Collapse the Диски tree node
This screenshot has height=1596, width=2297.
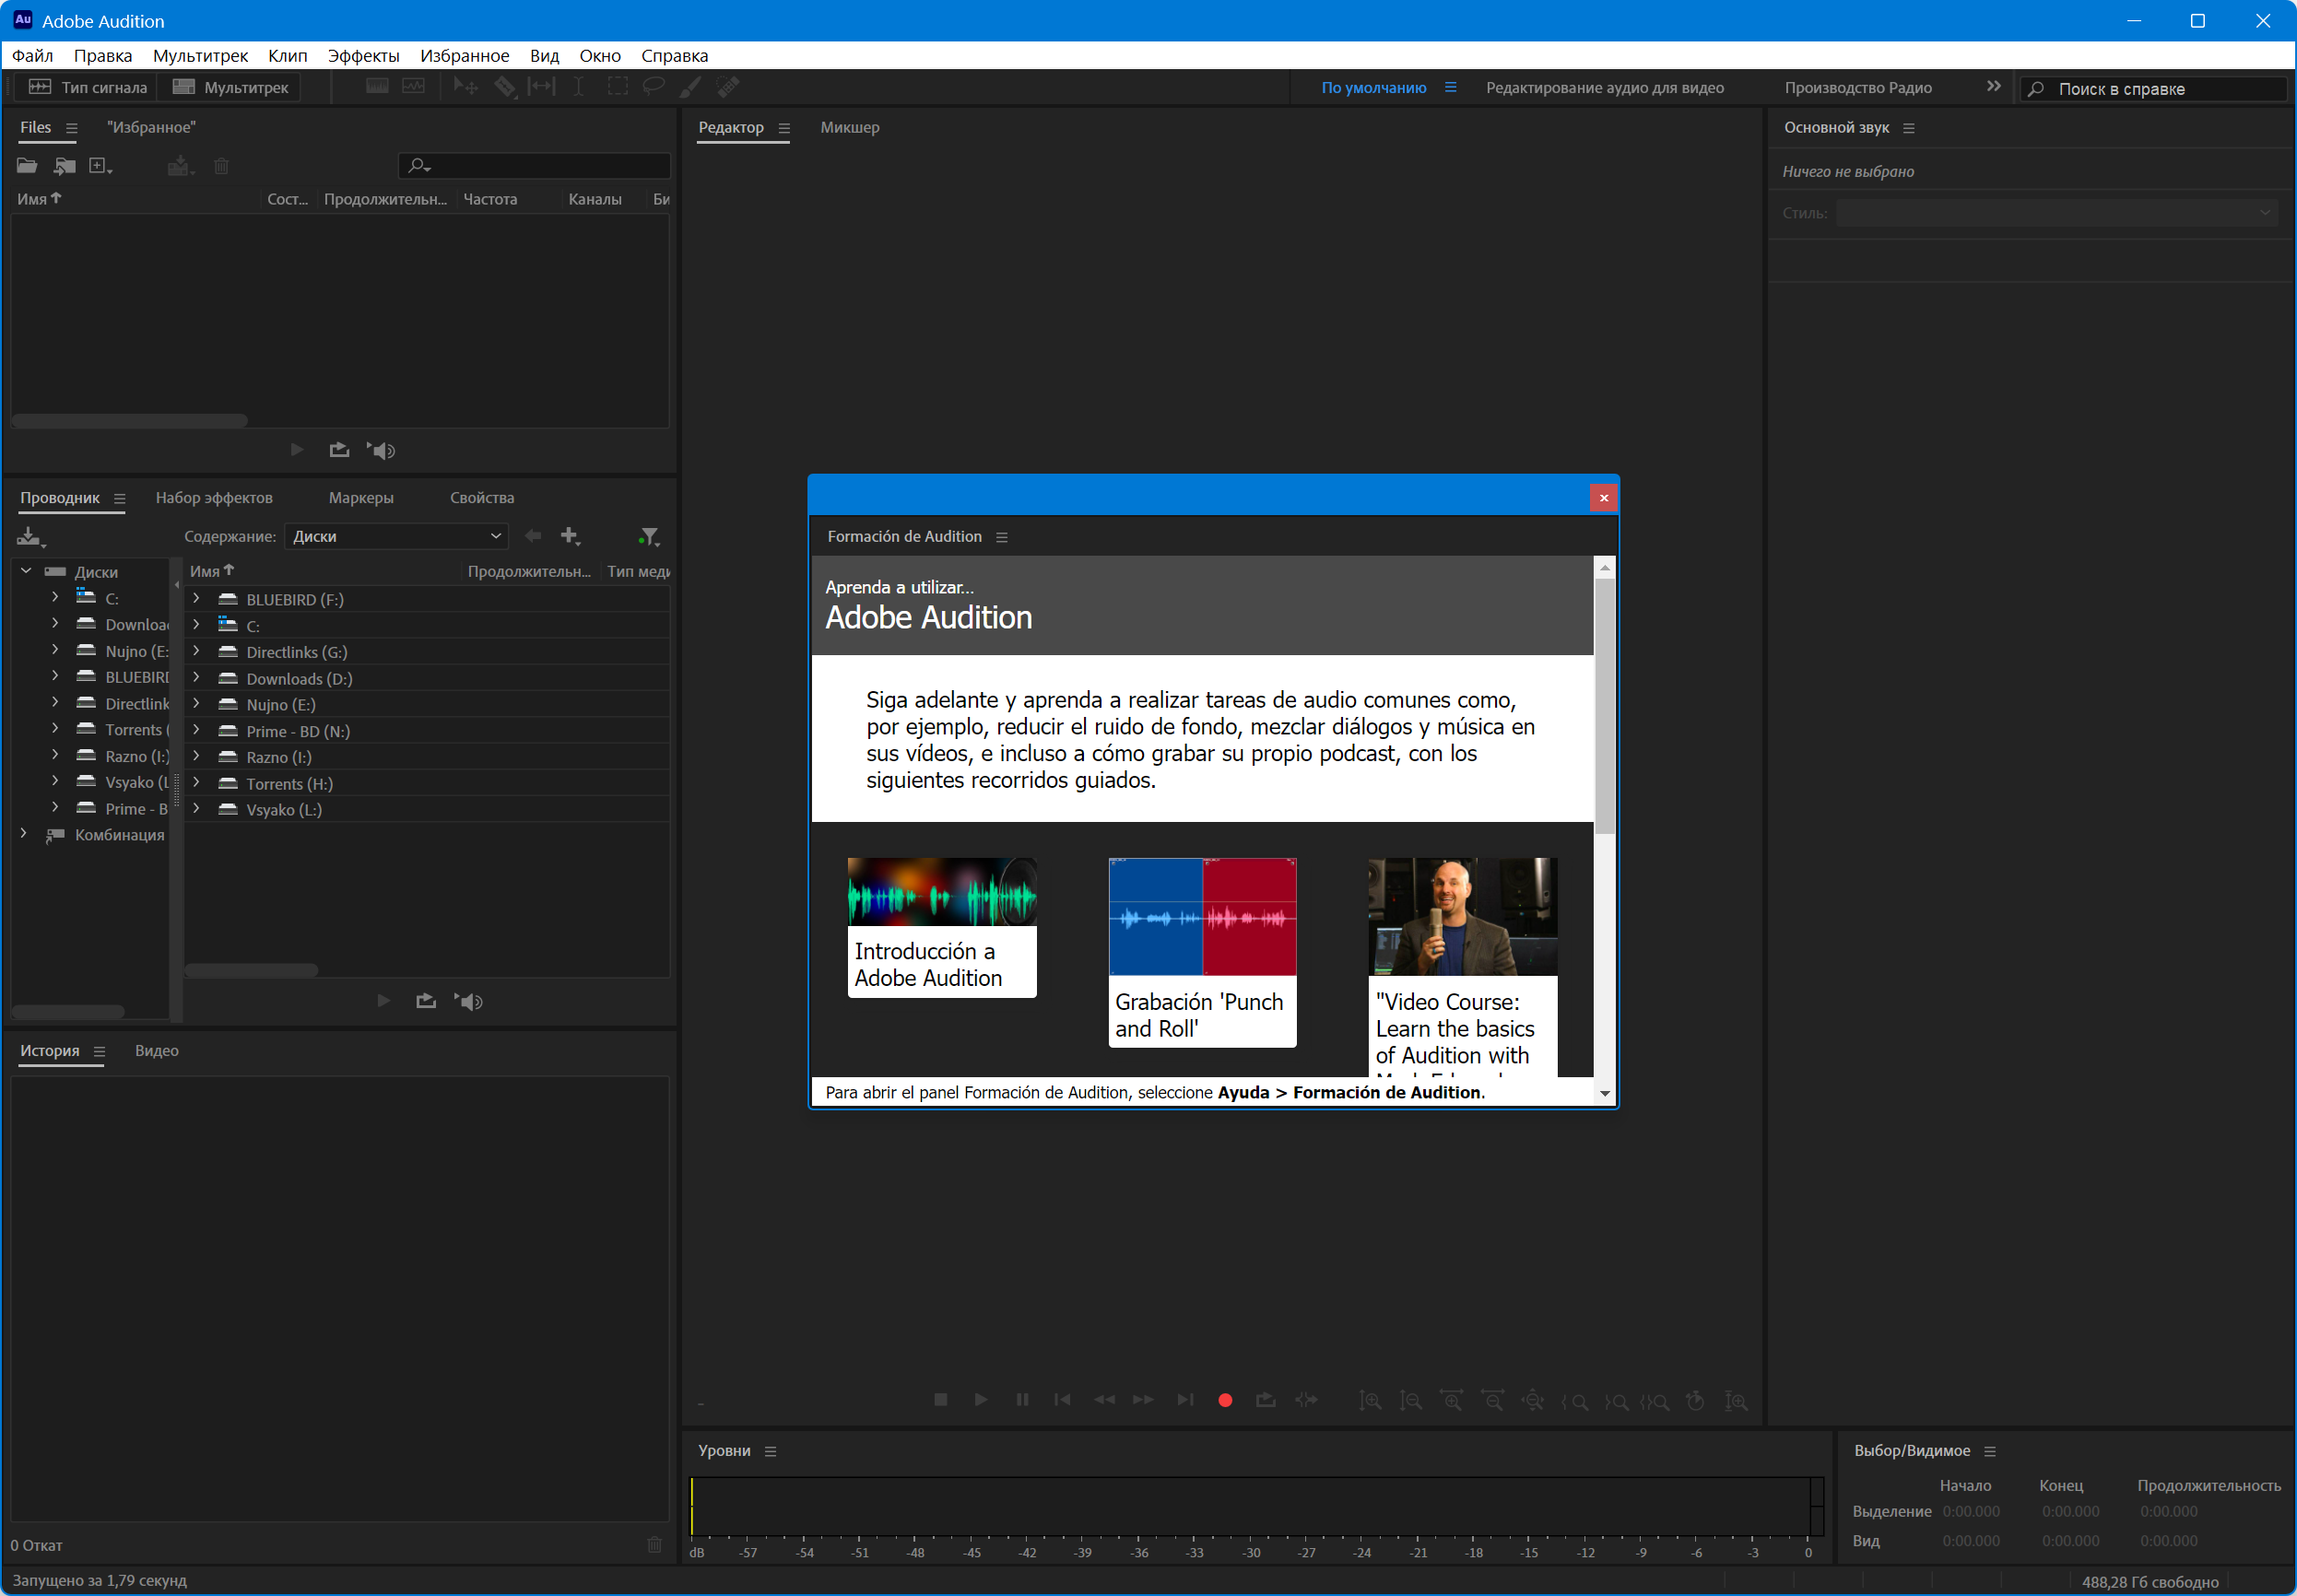pyautogui.click(x=26, y=571)
